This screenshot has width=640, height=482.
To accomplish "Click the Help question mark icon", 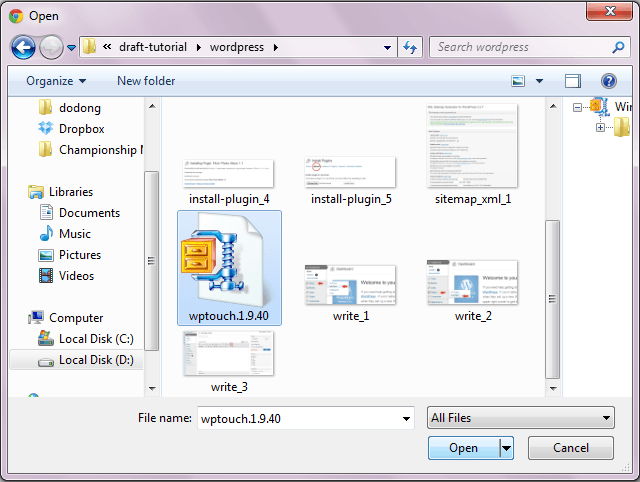I will 609,81.
